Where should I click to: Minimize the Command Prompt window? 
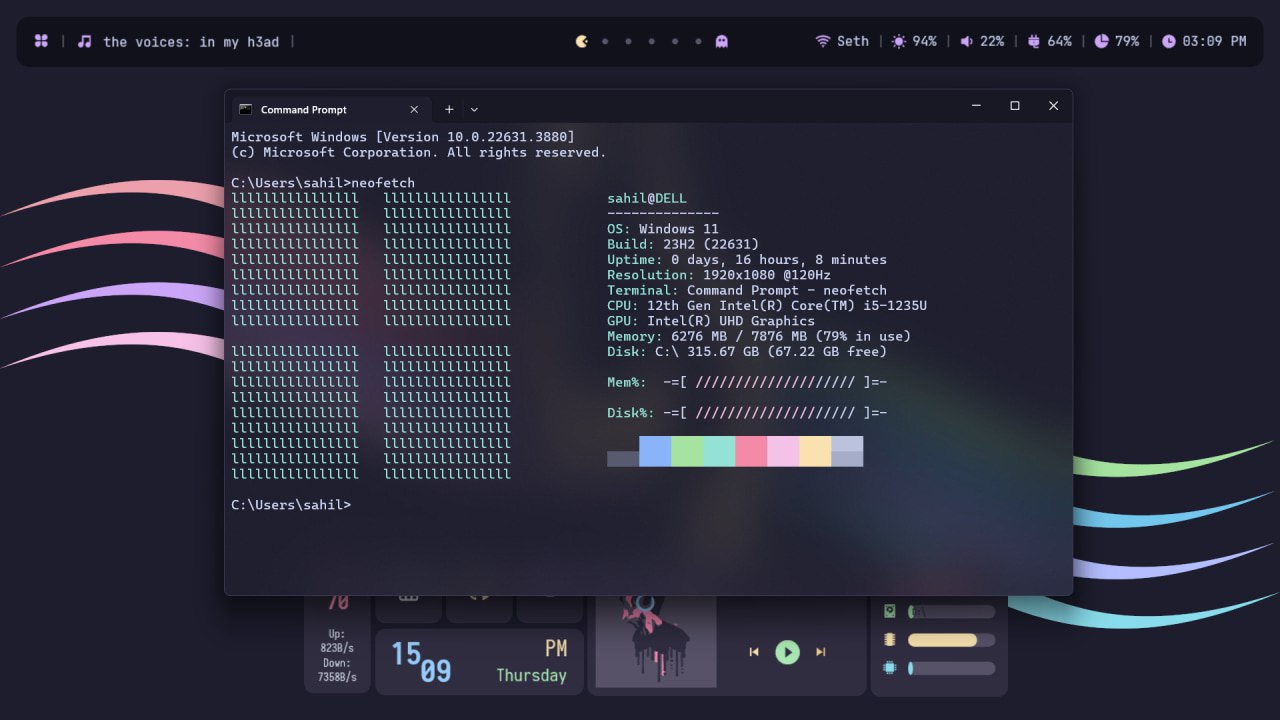[x=976, y=105]
